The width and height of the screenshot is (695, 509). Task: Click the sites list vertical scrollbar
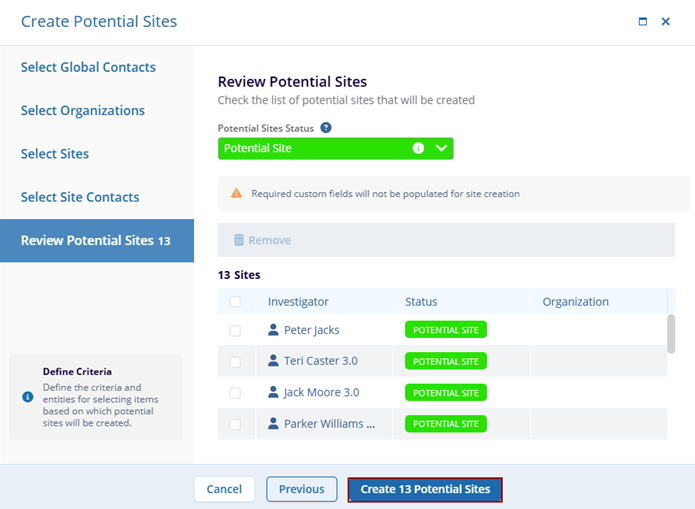click(x=672, y=334)
